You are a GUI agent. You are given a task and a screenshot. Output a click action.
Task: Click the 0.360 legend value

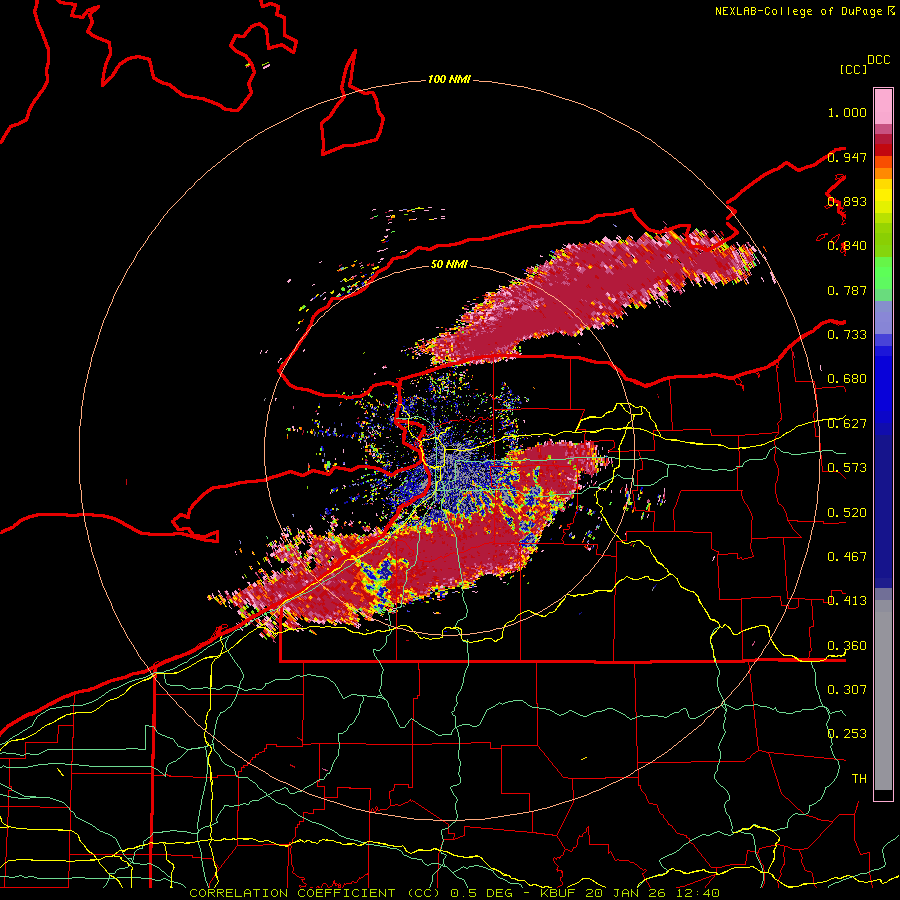(847, 646)
